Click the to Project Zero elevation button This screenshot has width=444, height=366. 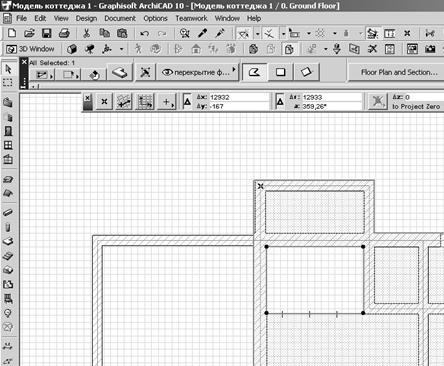pyautogui.click(x=416, y=107)
